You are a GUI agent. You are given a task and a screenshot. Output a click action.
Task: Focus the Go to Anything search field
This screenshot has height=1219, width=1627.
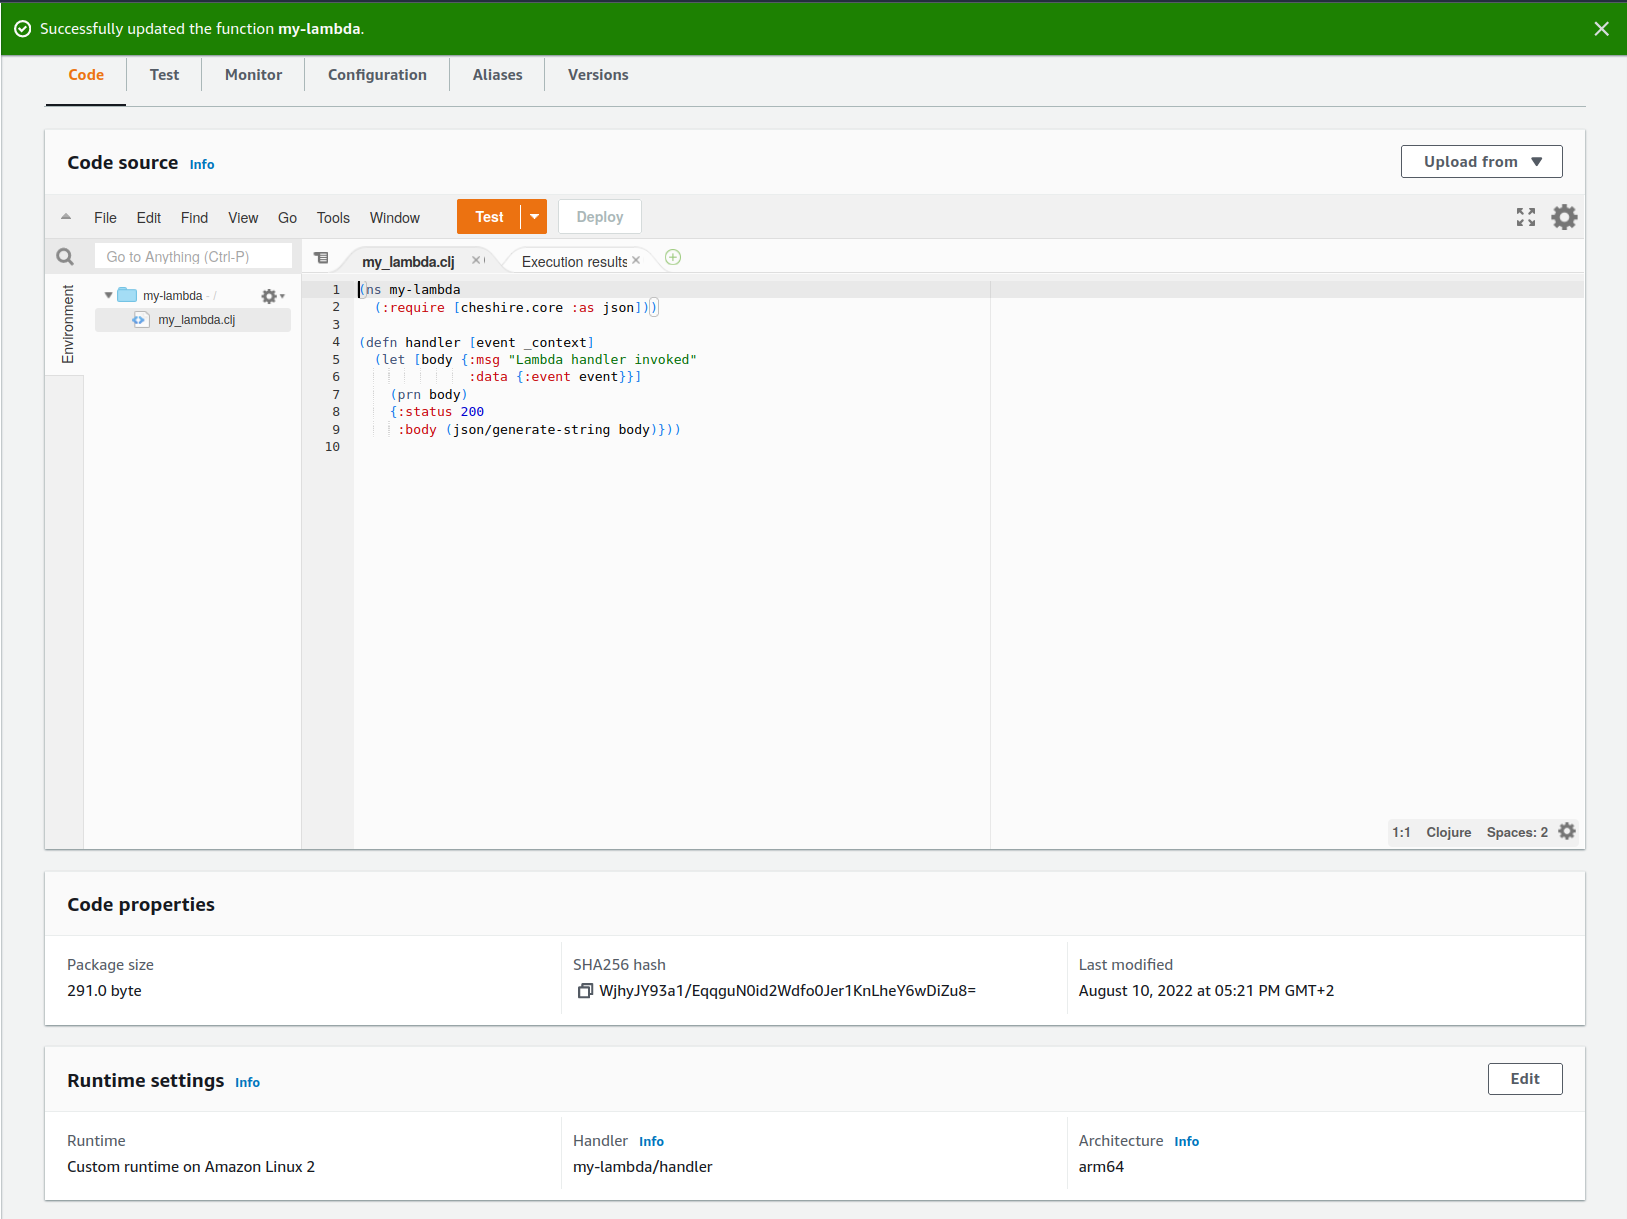pos(193,257)
